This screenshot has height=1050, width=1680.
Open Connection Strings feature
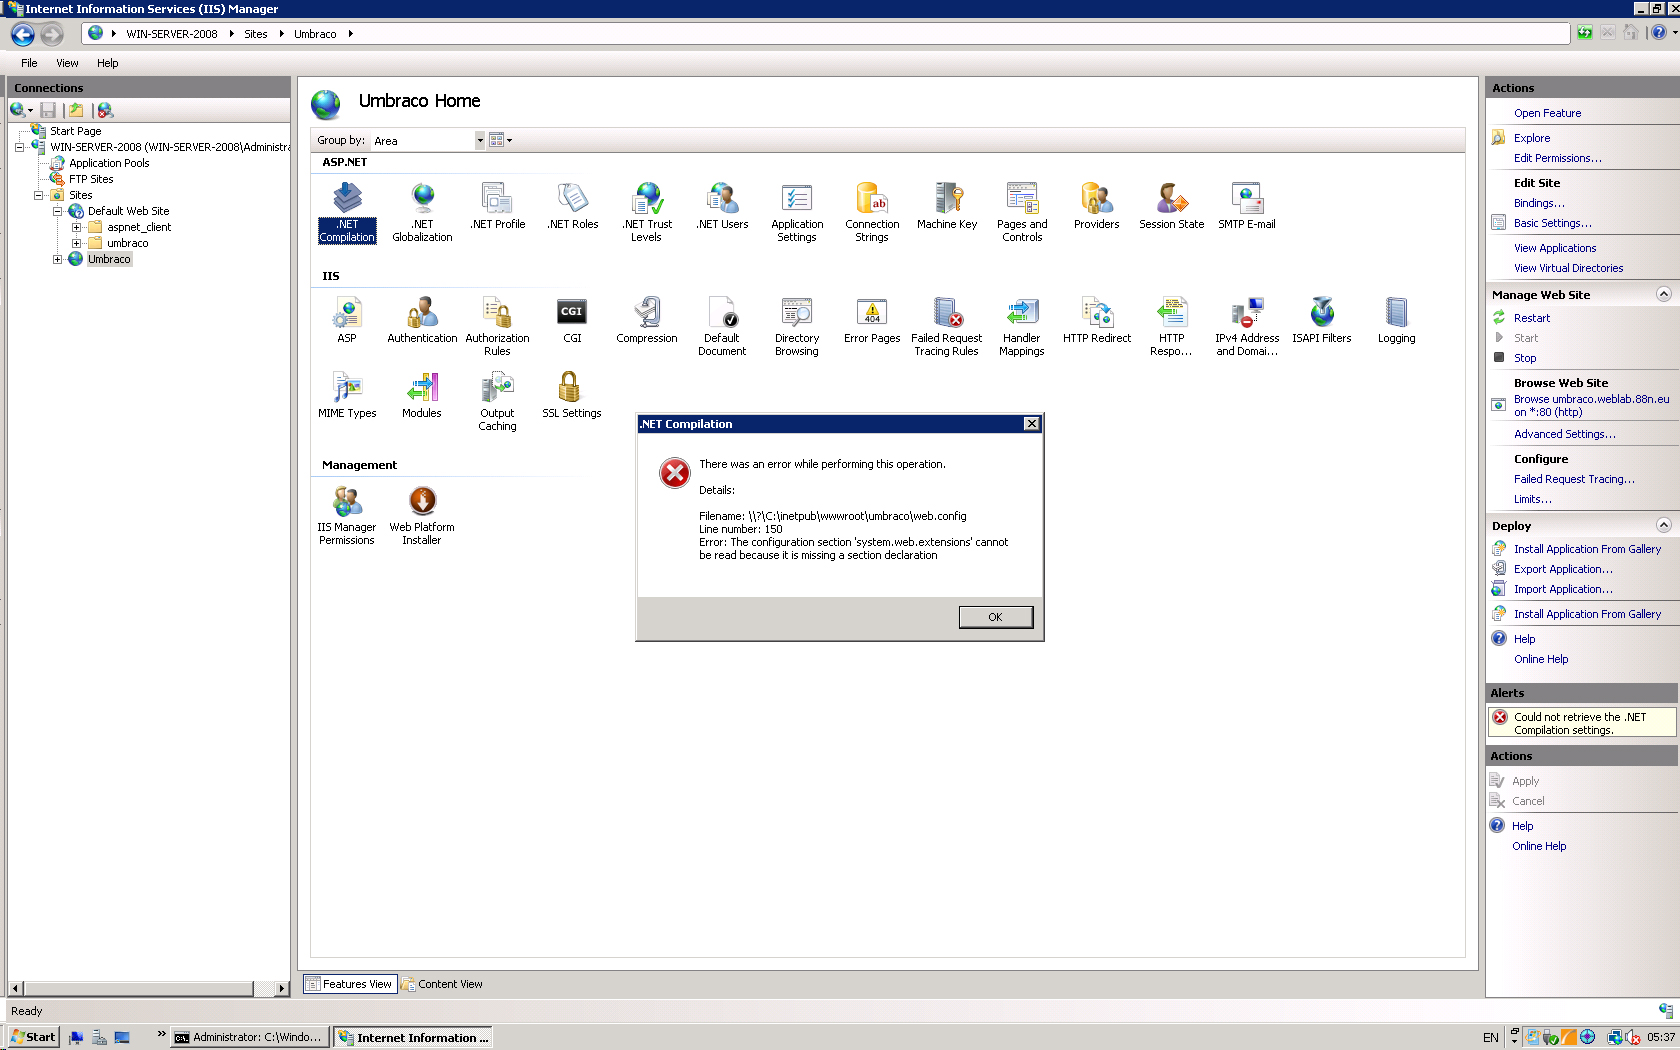pos(872,212)
